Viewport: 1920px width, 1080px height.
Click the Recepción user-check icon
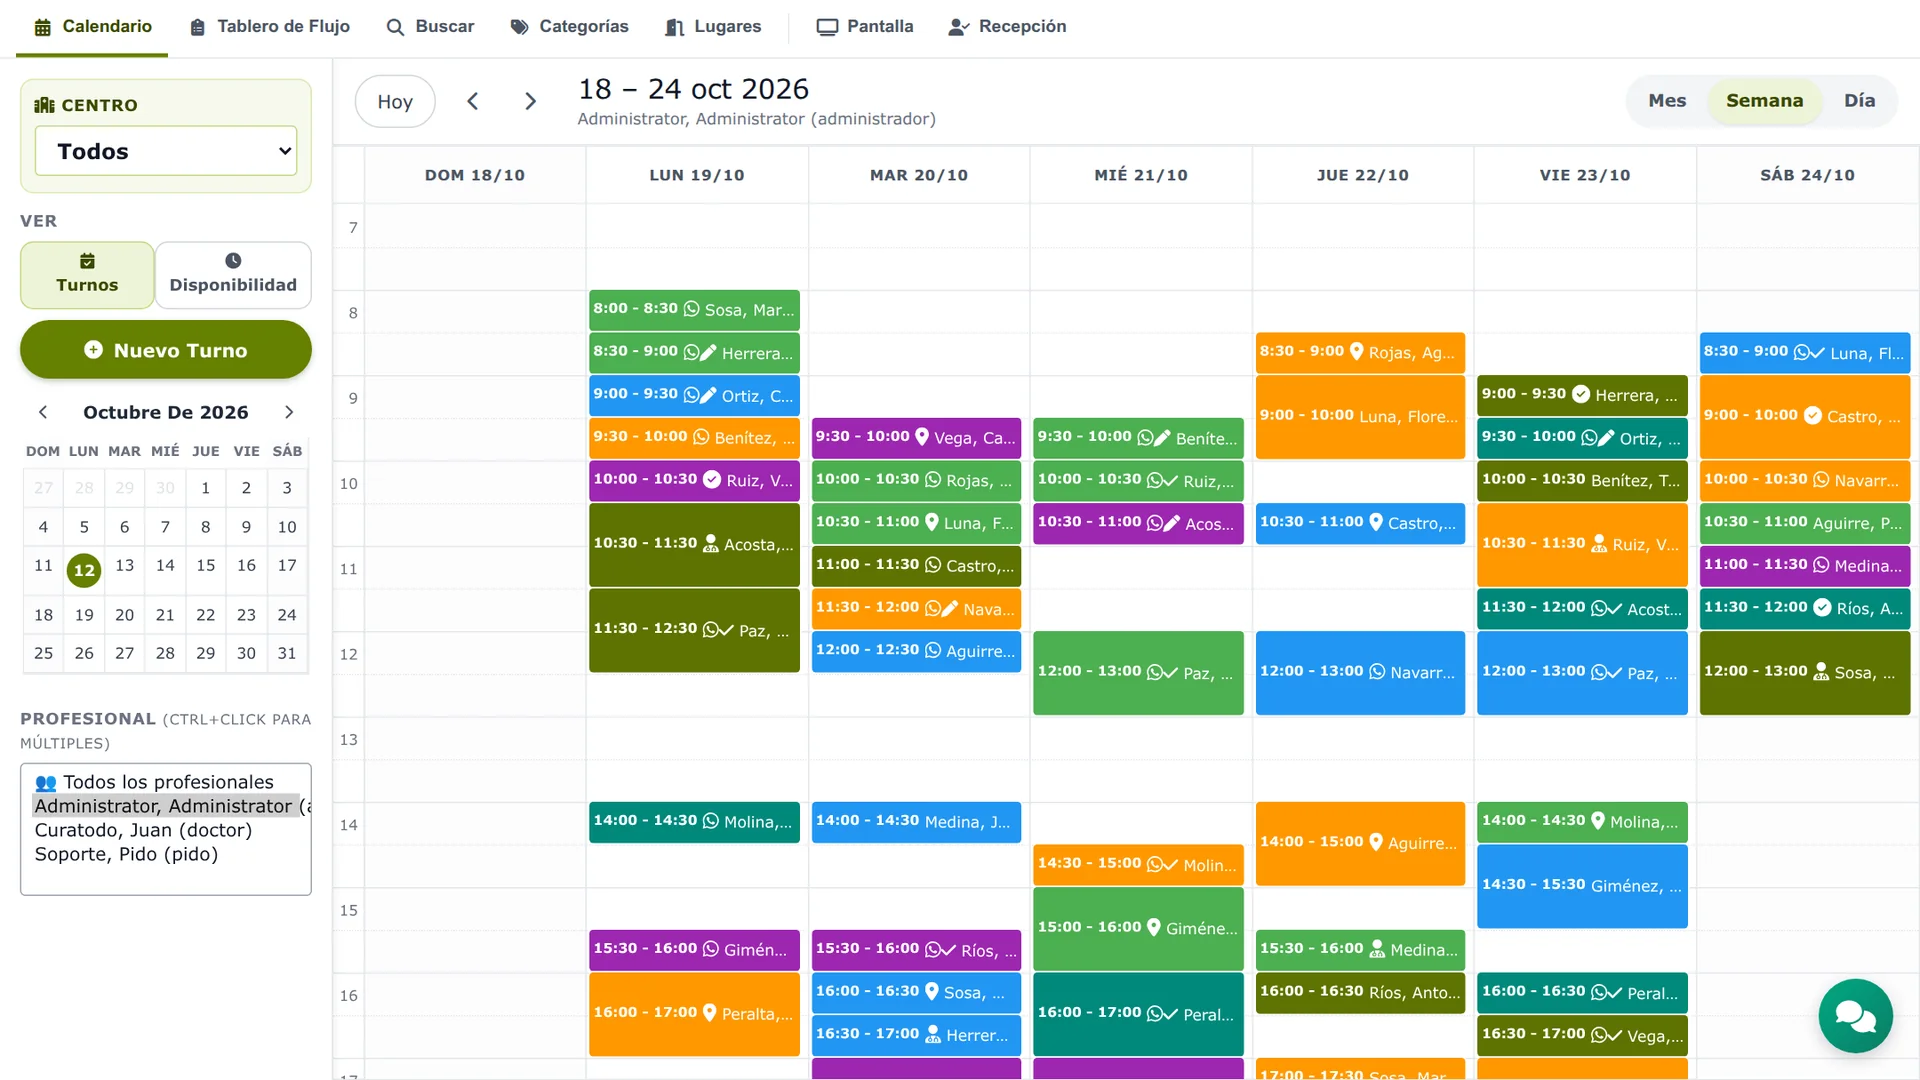959,27
